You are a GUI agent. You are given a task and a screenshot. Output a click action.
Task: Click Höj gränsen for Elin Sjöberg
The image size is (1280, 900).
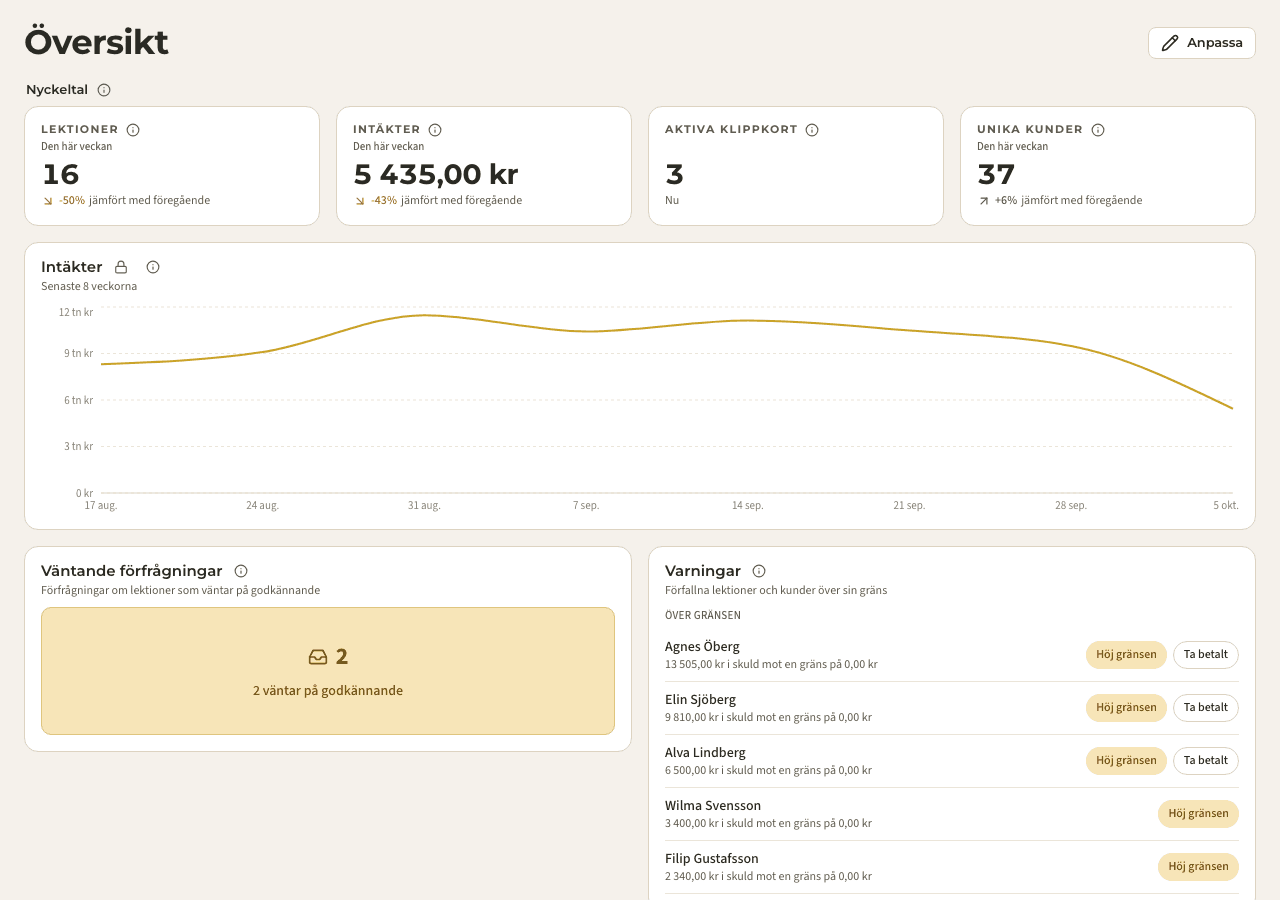(1126, 707)
